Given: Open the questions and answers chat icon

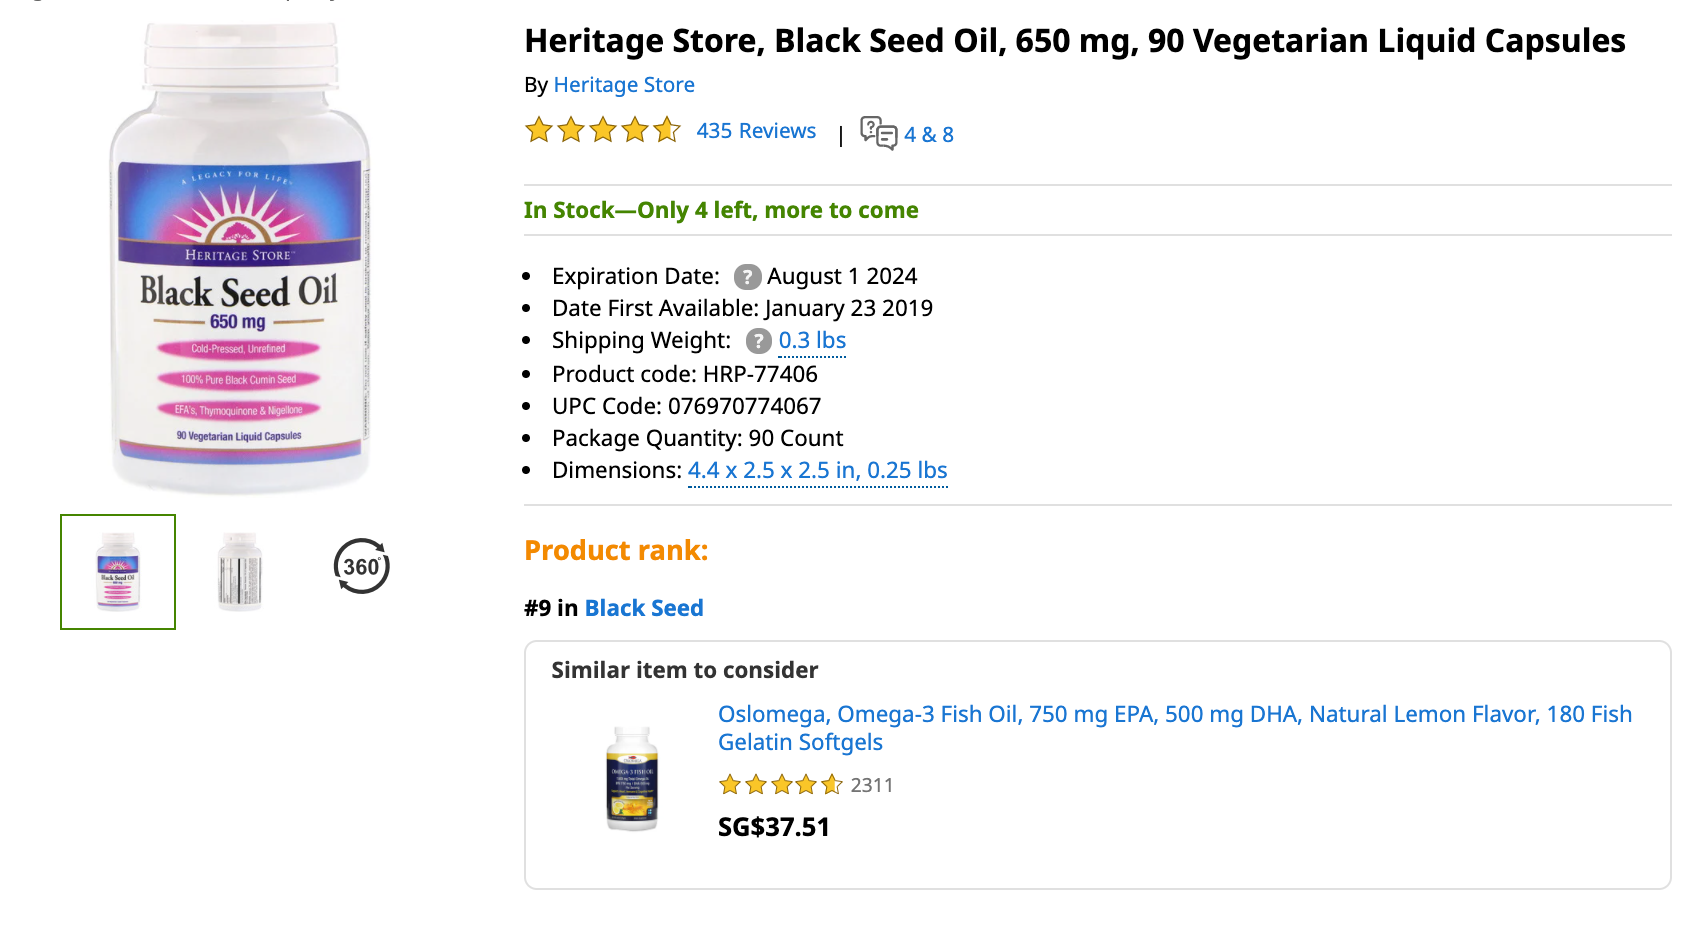Looking at the screenshot, I should (879, 133).
